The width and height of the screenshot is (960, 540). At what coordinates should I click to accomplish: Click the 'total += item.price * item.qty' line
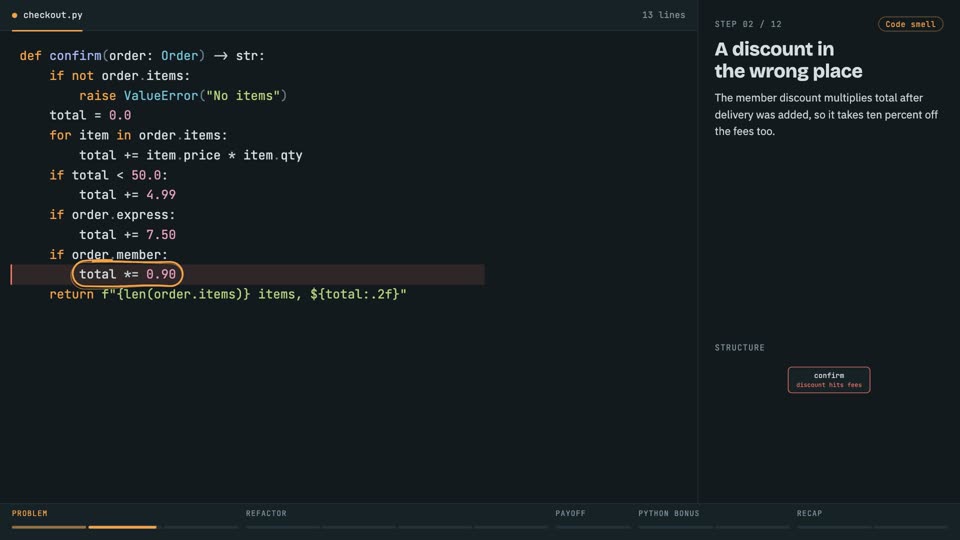pos(191,155)
